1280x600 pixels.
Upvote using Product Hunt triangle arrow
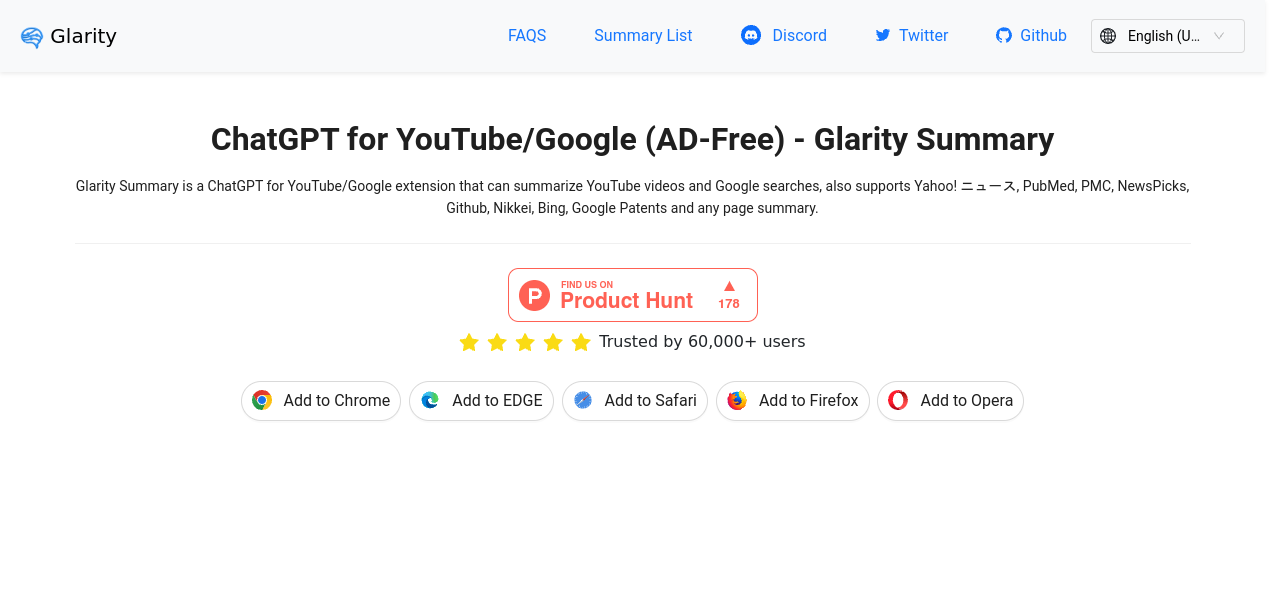click(x=729, y=286)
